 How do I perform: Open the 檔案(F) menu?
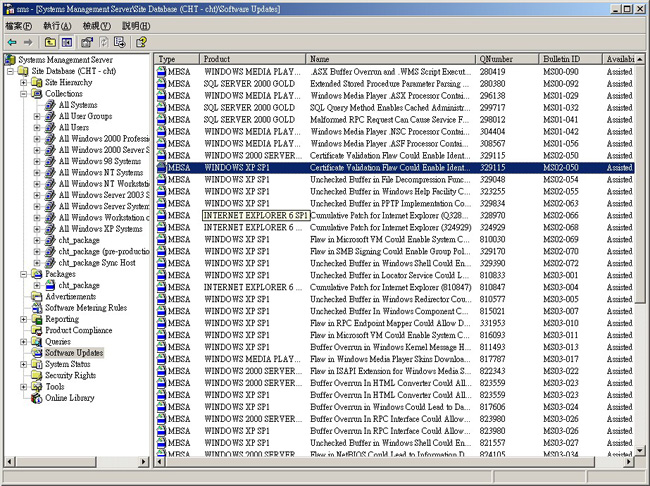(x=19, y=26)
